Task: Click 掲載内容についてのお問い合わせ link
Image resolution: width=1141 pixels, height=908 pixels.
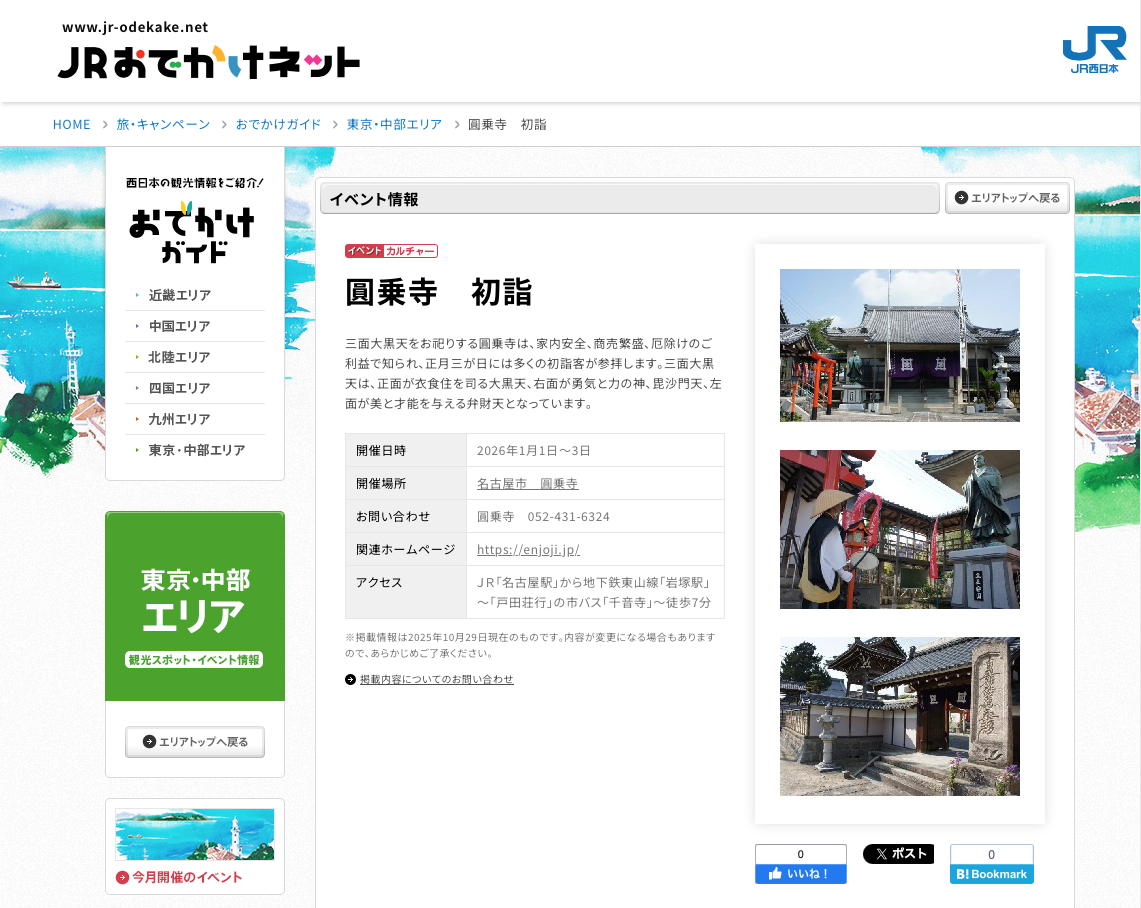Action: pyautogui.click(x=436, y=680)
